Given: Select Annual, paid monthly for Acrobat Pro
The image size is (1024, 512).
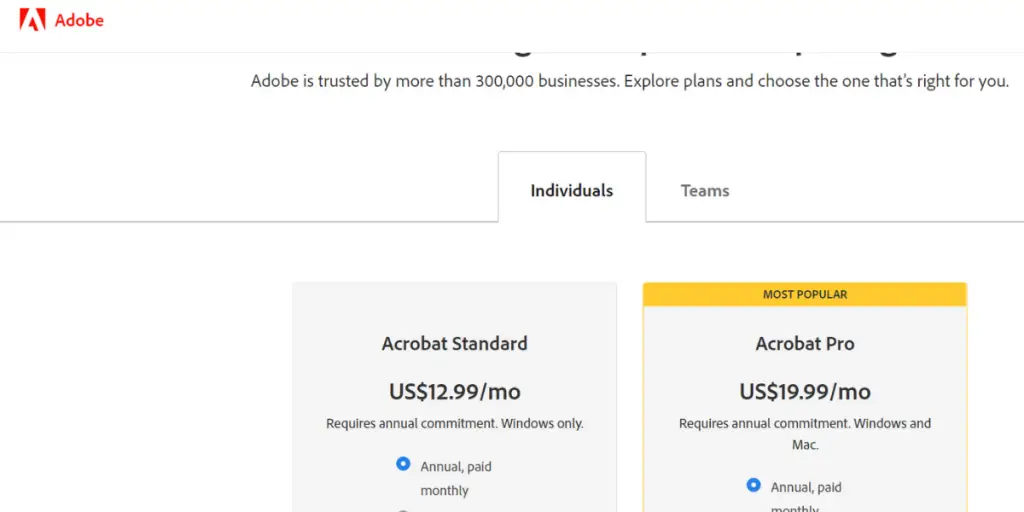Looking at the screenshot, I should [x=753, y=485].
